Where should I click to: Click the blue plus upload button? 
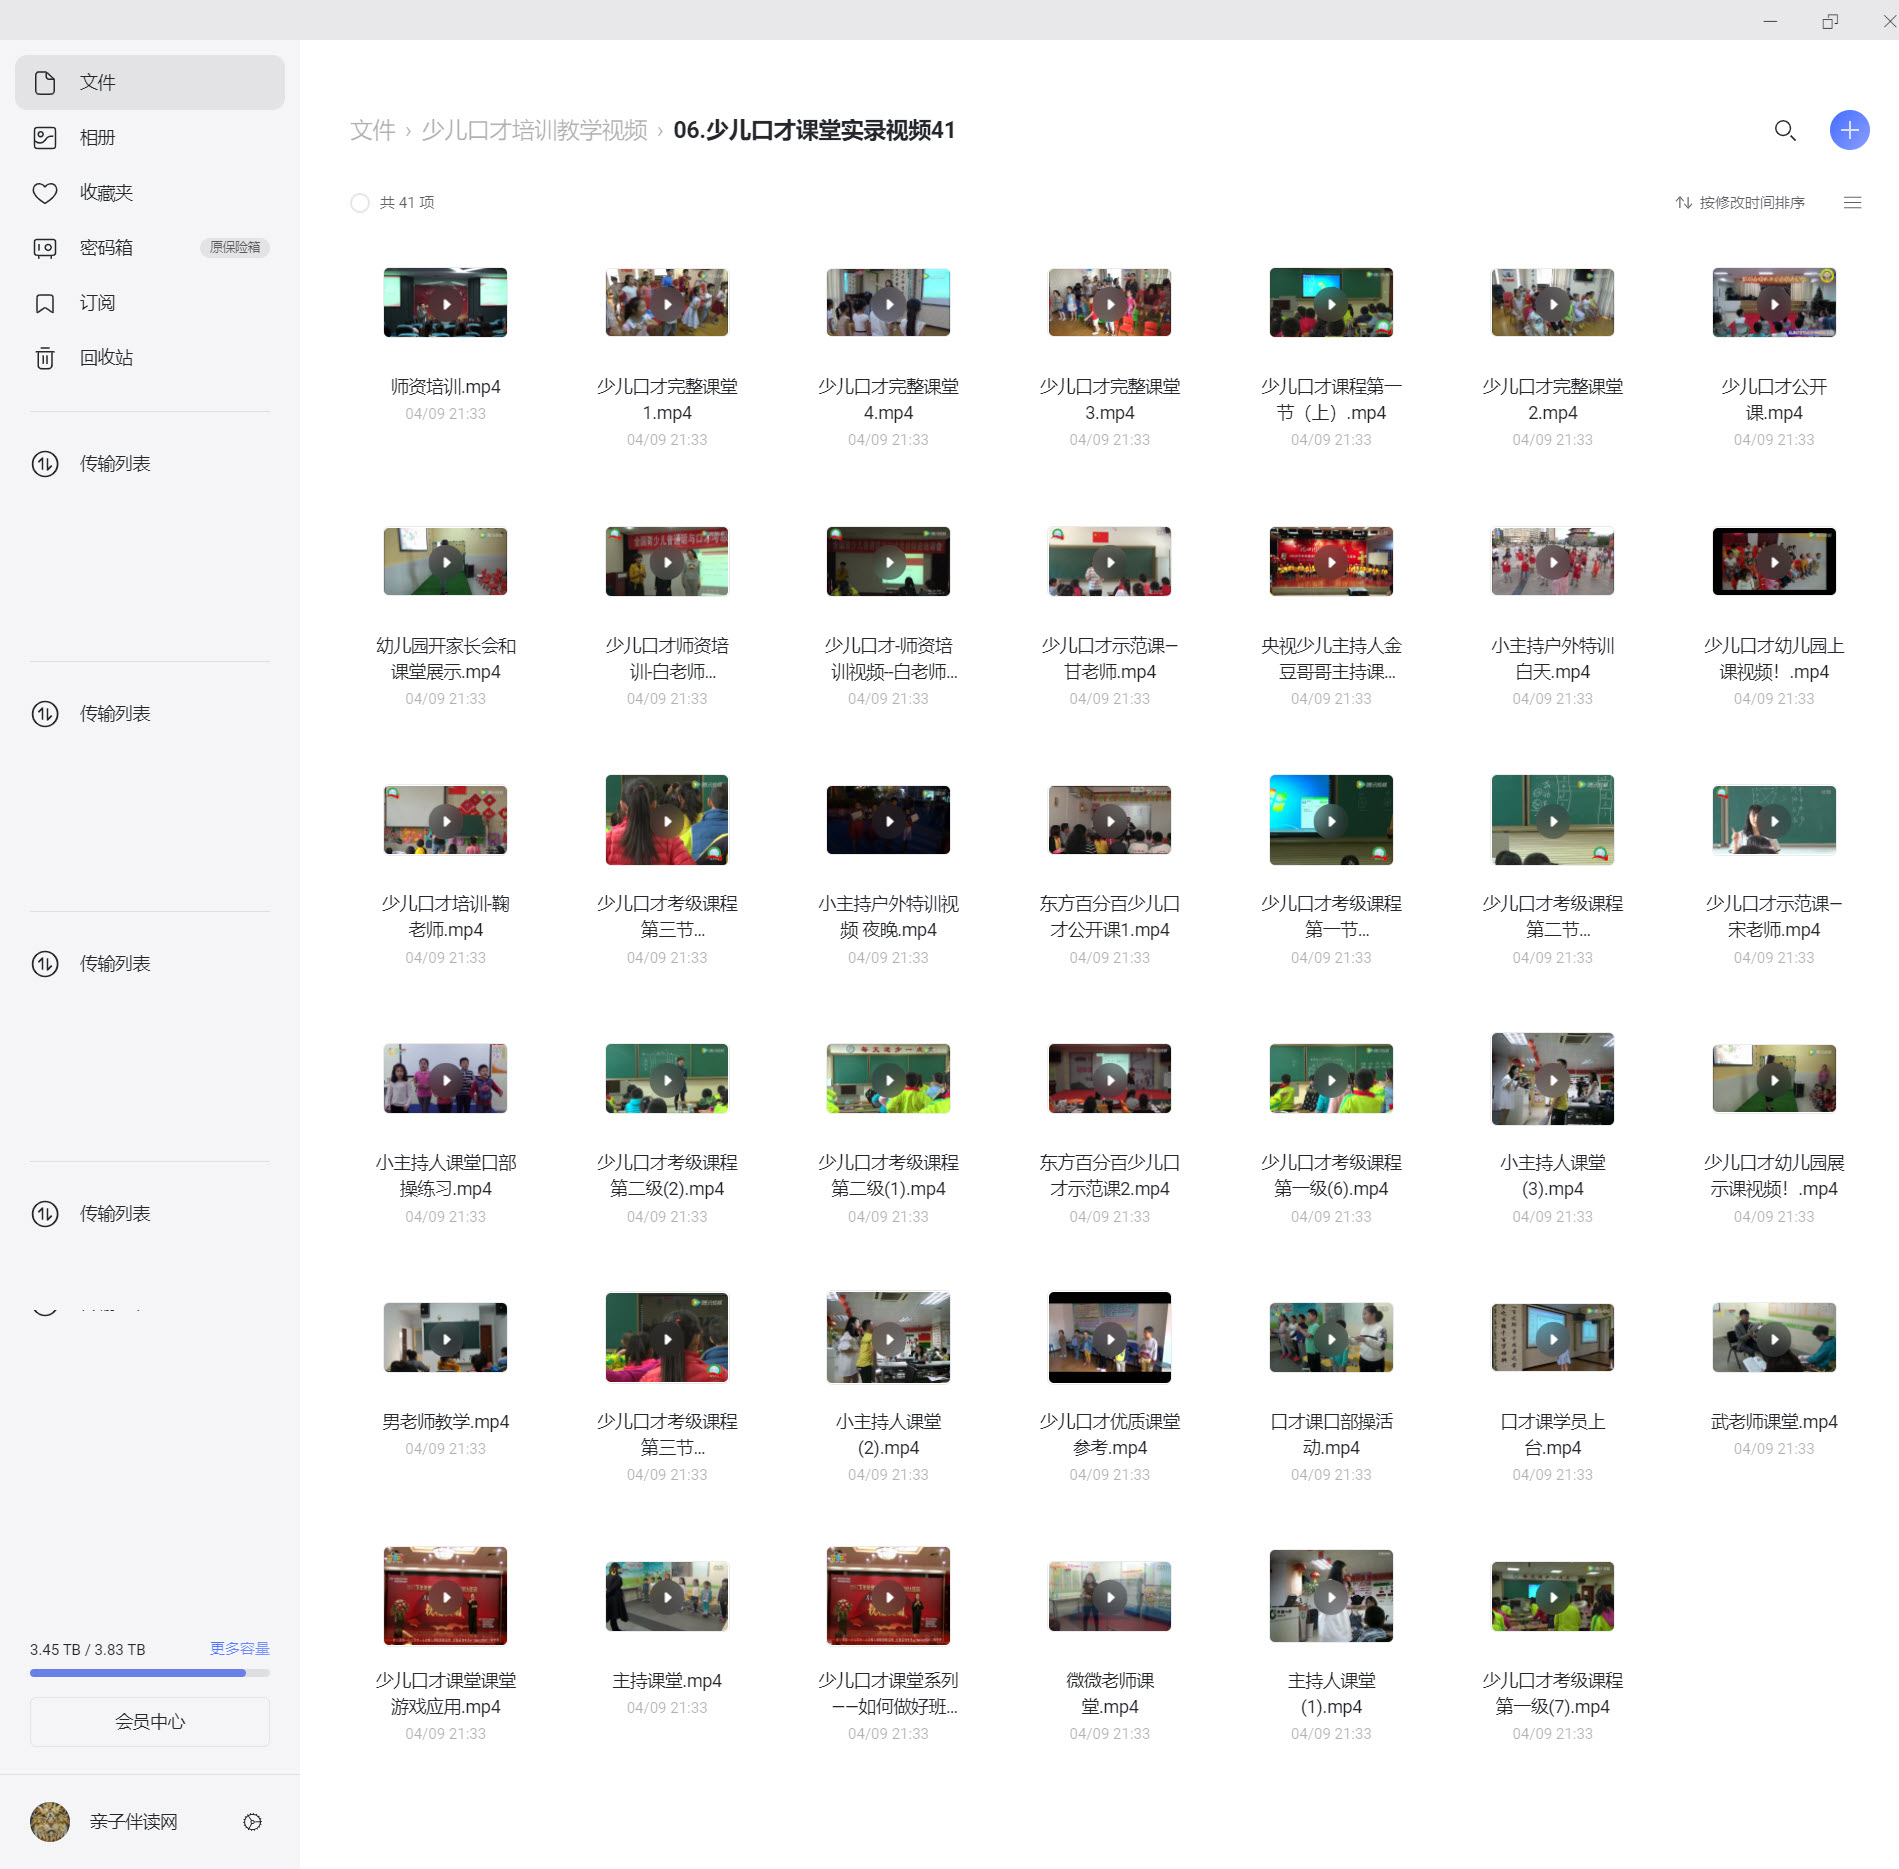pyautogui.click(x=1849, y=130)
